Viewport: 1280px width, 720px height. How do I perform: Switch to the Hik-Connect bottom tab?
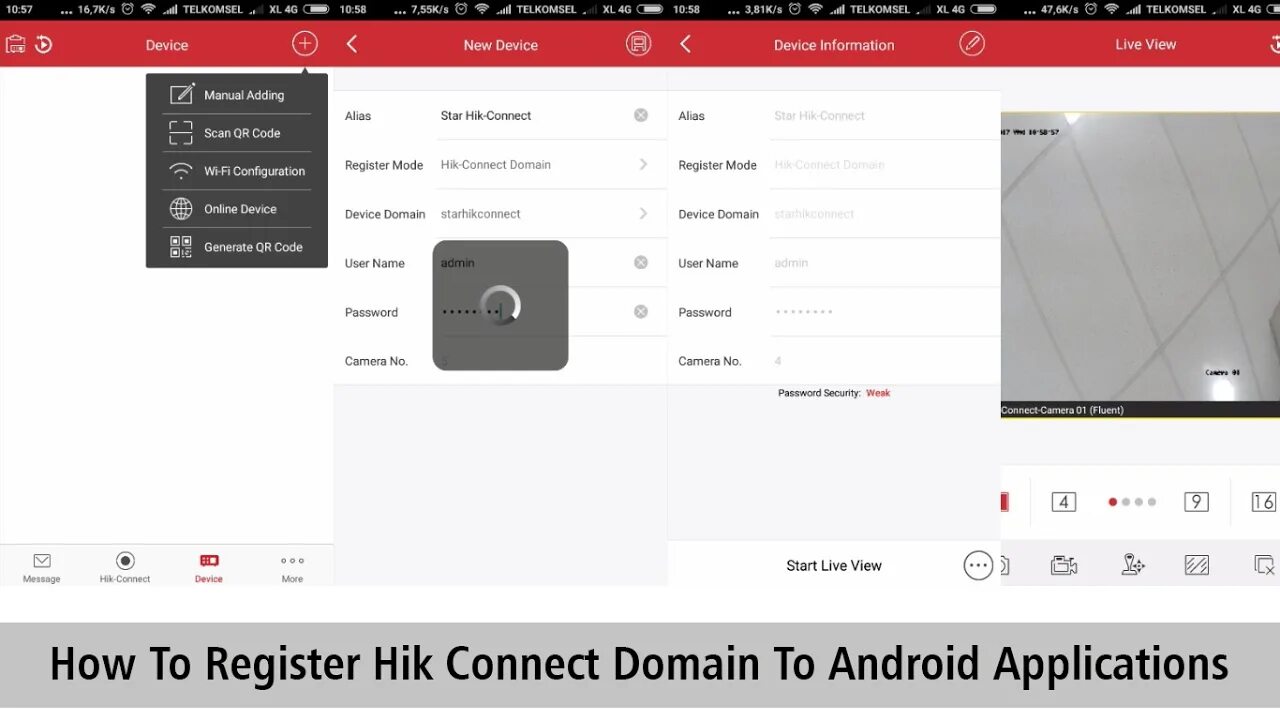[x=125, y=567]
